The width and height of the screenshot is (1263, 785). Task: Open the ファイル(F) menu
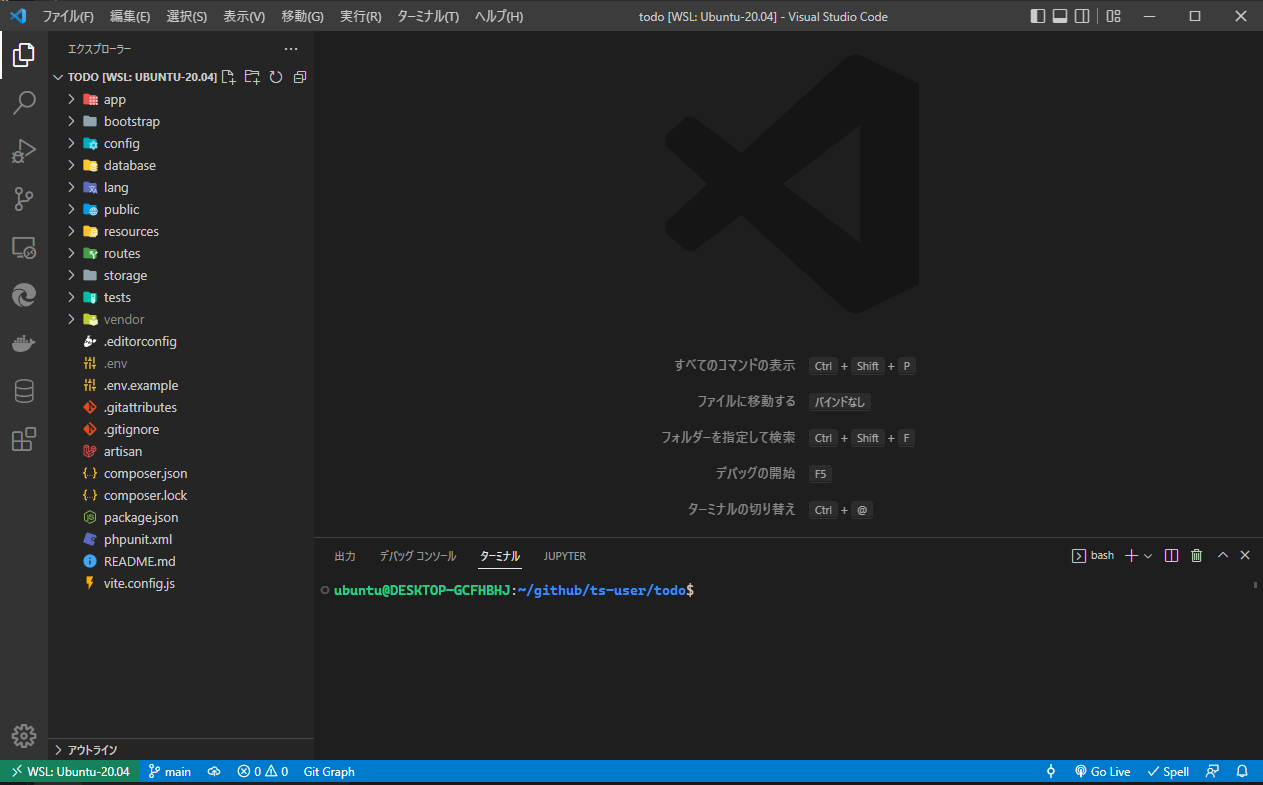[x=68, y=16]
